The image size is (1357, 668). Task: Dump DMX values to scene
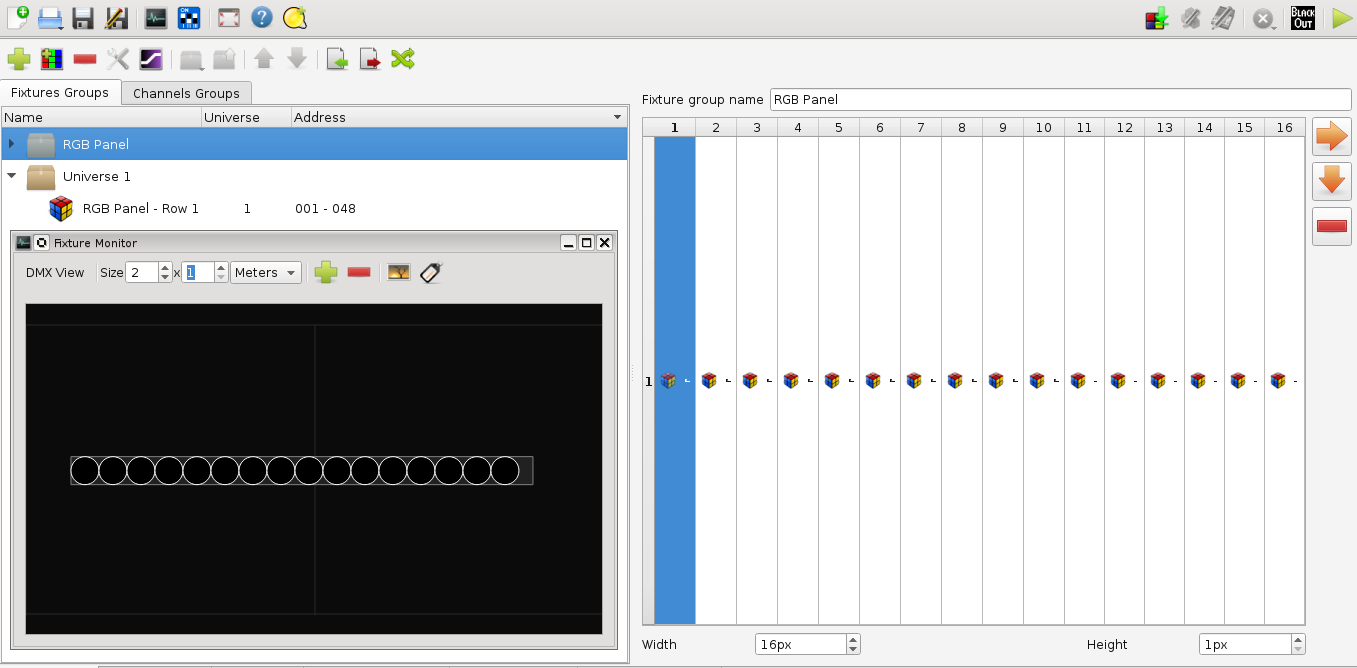point(1157,18)
